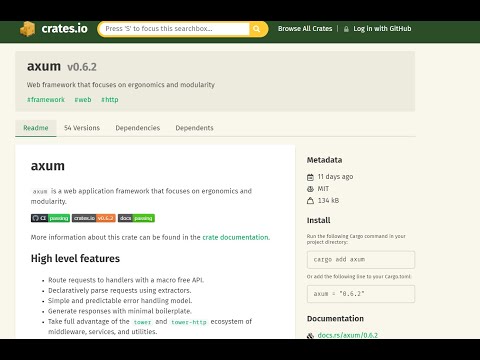
Task: Click "Route requests to handlers" bullet
Action: (x=126, y=280)
